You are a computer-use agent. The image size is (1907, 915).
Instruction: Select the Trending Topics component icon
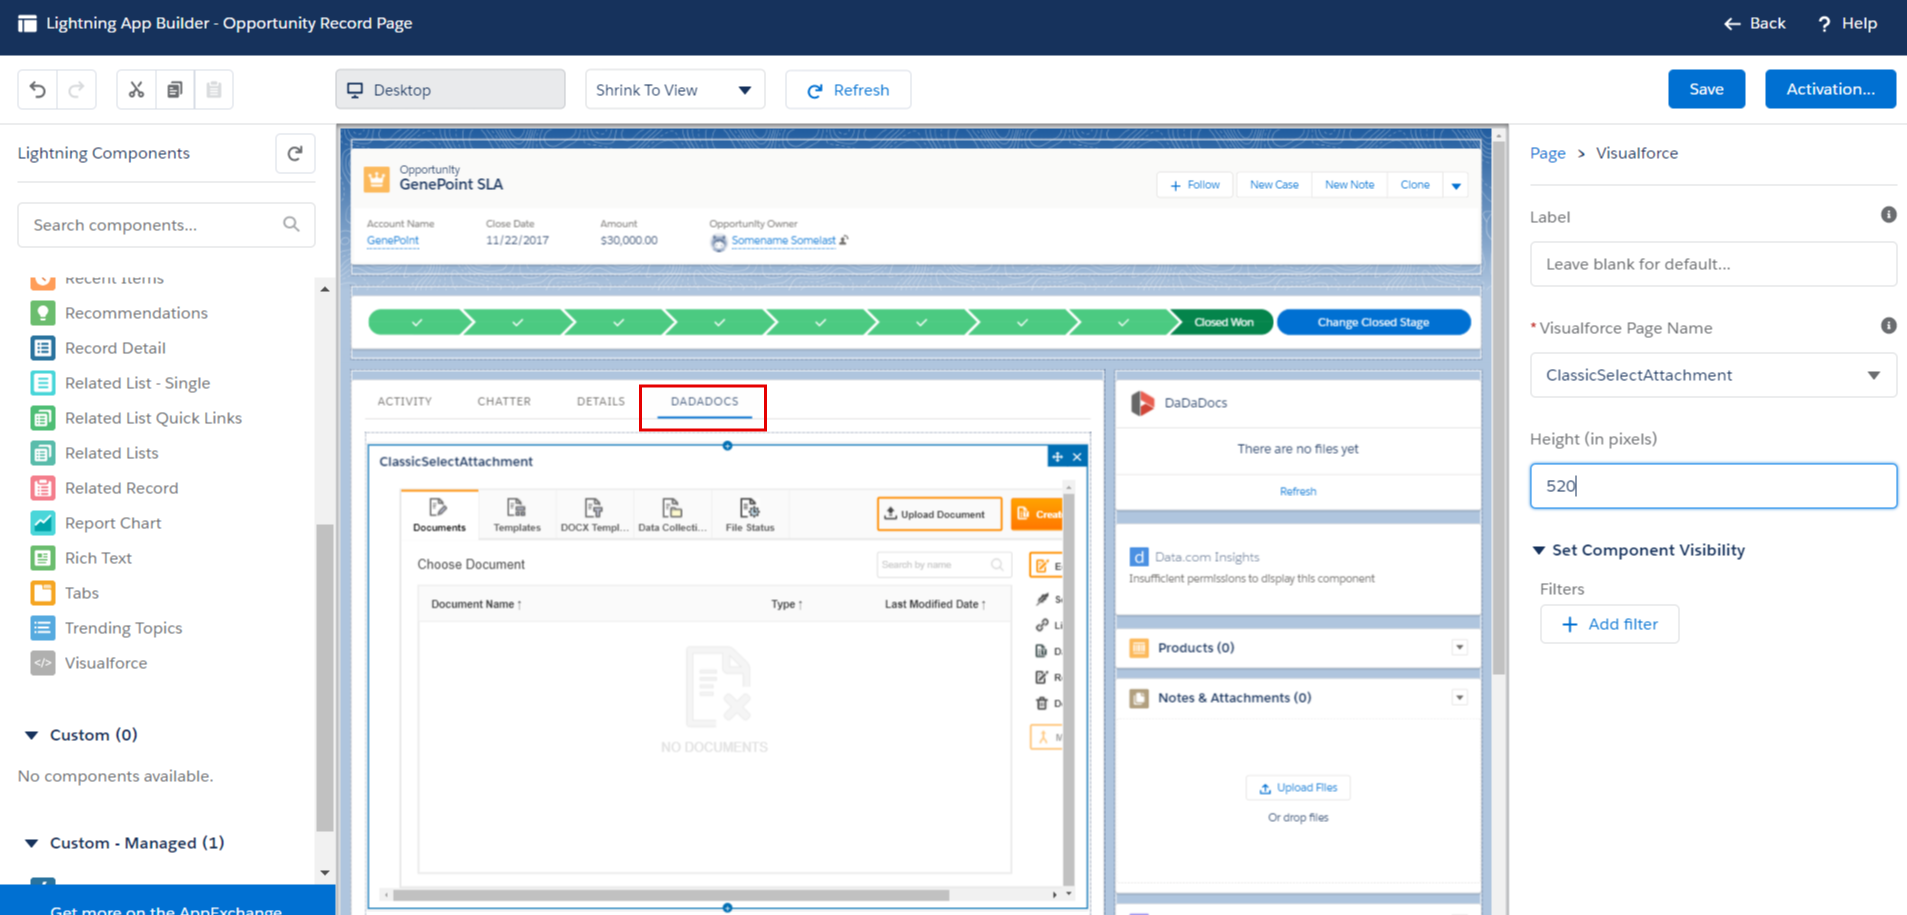click(42, 628)
